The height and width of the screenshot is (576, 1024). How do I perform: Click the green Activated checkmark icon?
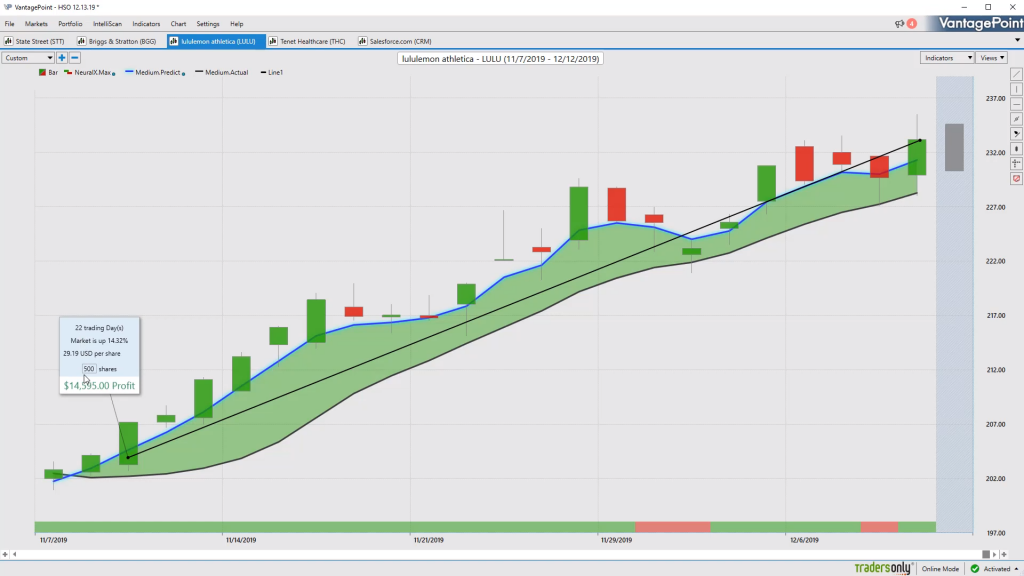tap(975, 569)
